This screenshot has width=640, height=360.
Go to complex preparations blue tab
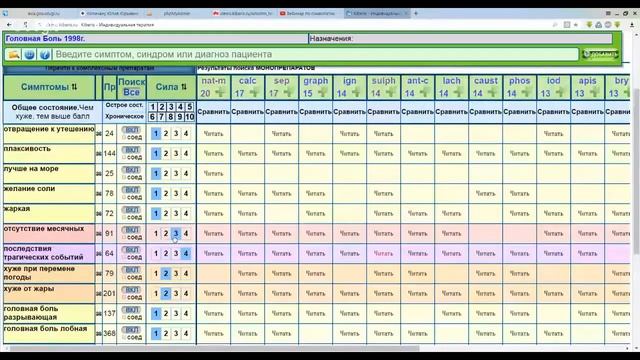coord(99,69)
